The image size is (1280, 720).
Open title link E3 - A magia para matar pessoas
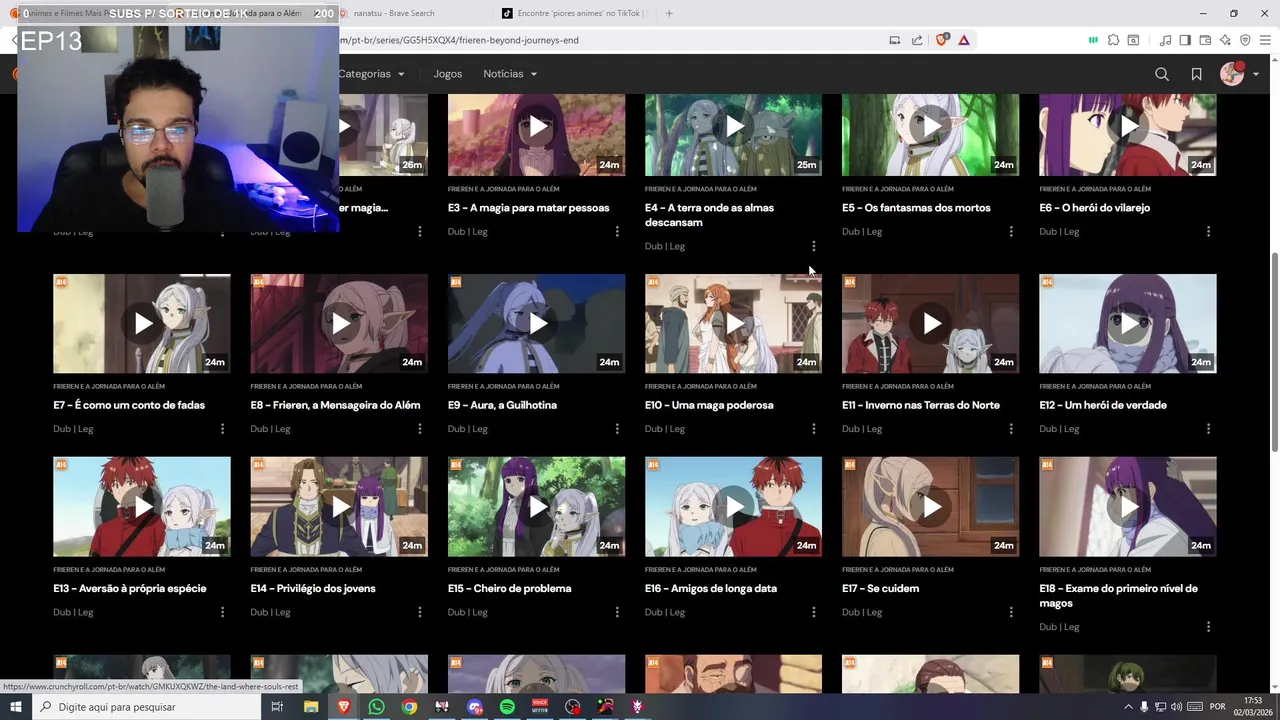(528, 208)
